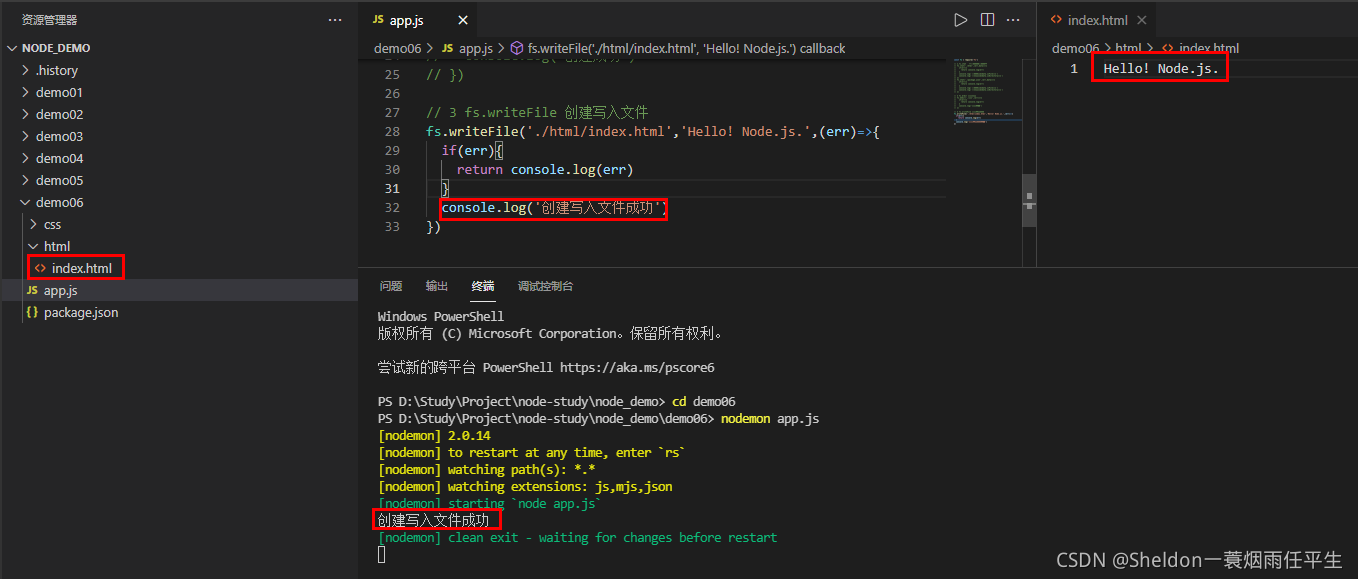Viewport: 1358px width, 579px height.
Task: Open the 问题 (Problems) panel tab
Action: coord(391,286)
